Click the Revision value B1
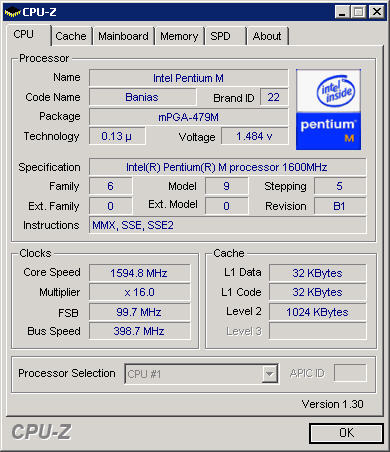 click(x=340, y=206)
